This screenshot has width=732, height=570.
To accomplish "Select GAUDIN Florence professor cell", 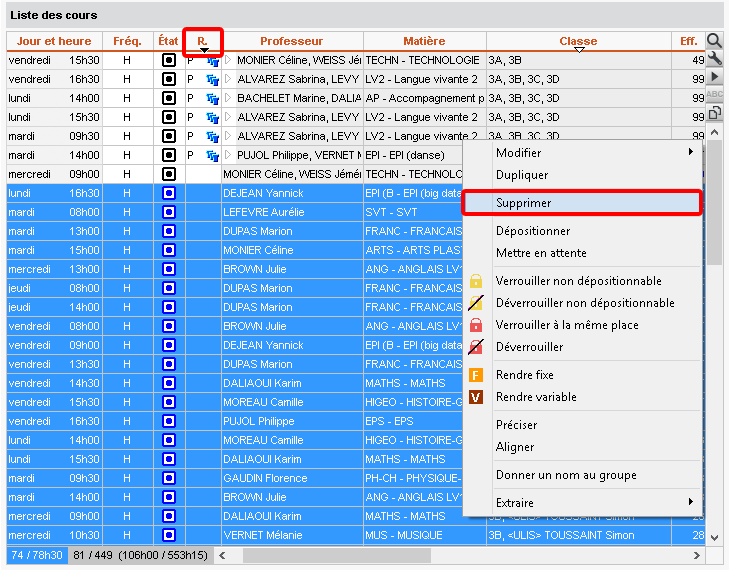I will (x=292, y=478).
